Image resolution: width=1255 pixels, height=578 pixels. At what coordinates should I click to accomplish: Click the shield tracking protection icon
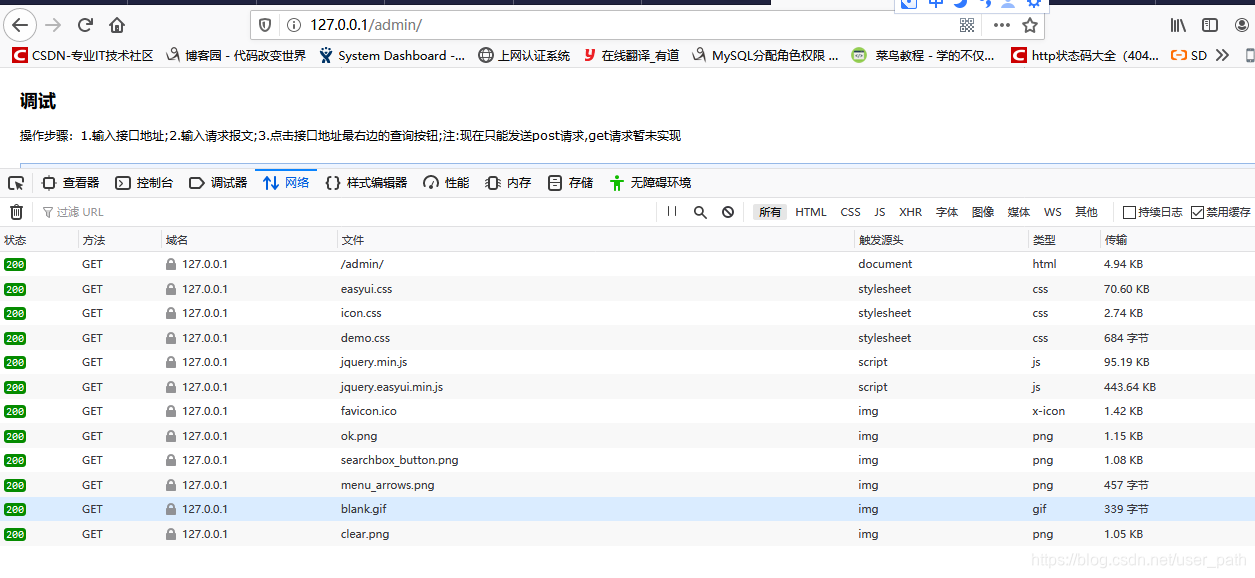point(265,25)
